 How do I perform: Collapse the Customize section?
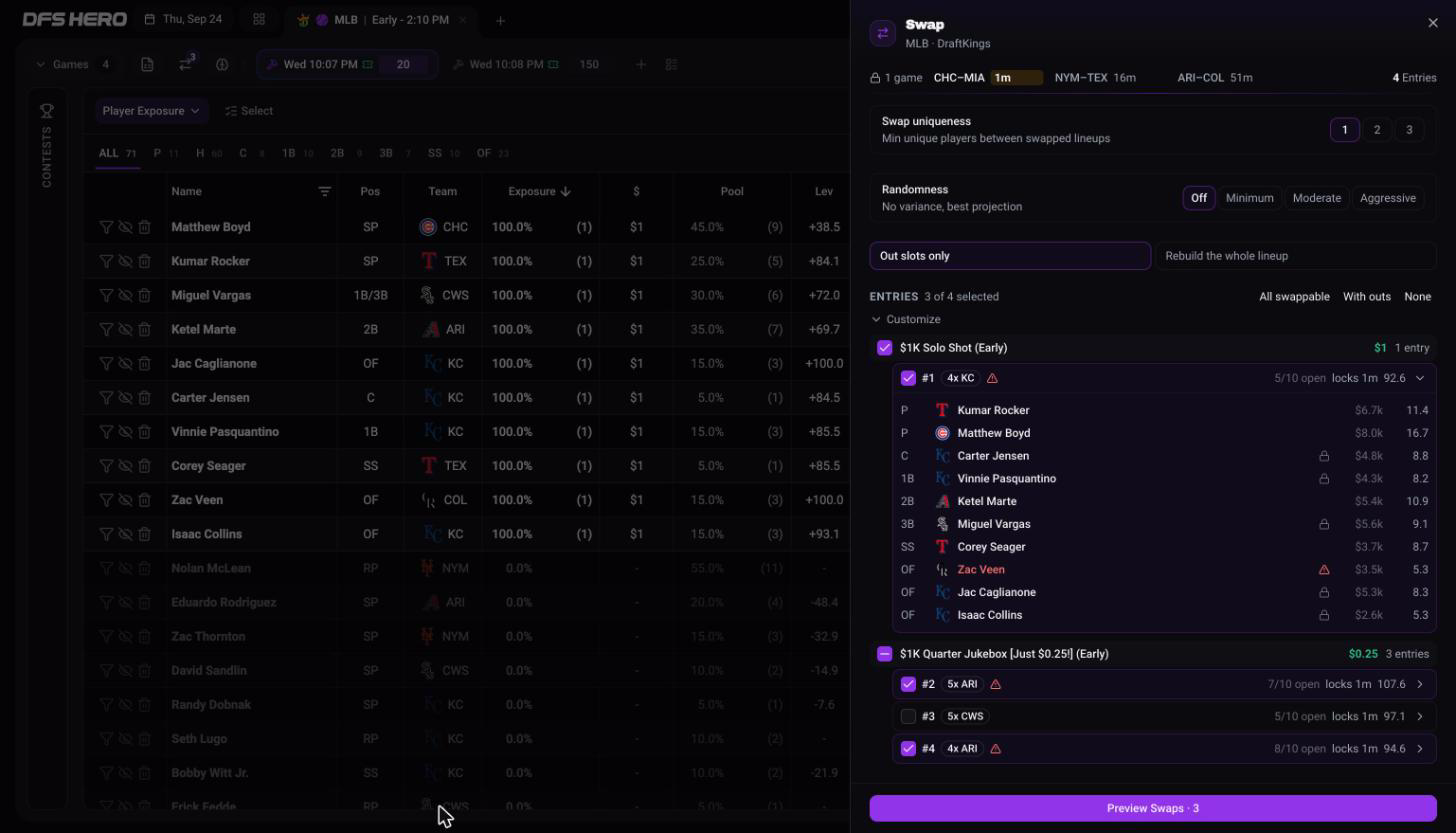click(x=906, y=319)
